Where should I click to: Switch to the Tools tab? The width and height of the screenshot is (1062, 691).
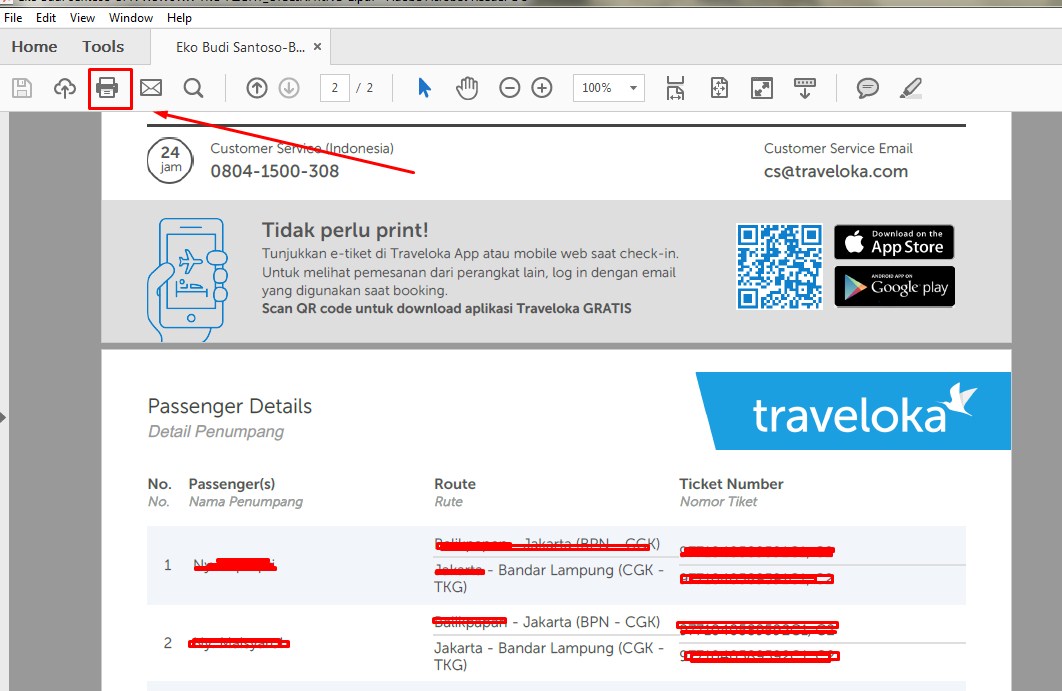point(103,47)
